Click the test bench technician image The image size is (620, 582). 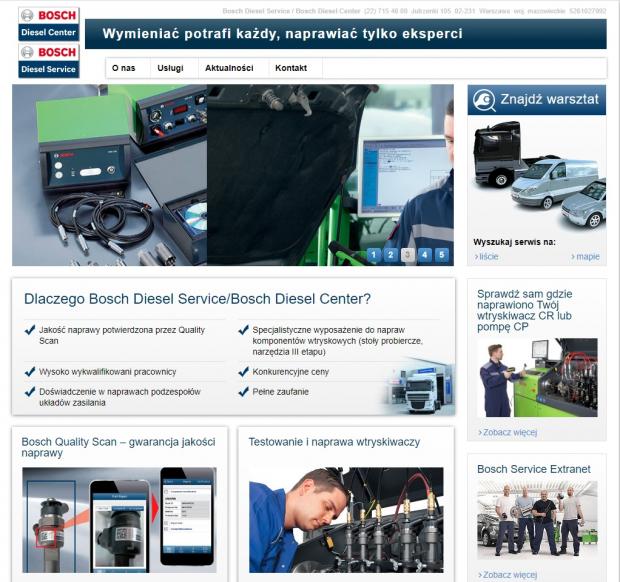coord(537,378)
